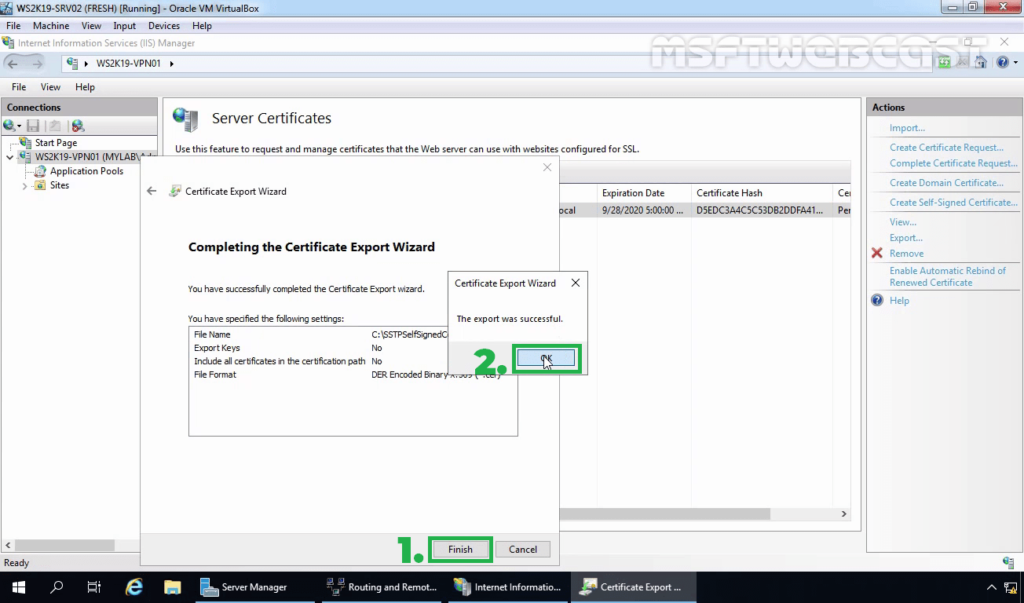Click the Connections toolbar up-folder icon
1024x603 pixels.
click(x=56, y=125)
